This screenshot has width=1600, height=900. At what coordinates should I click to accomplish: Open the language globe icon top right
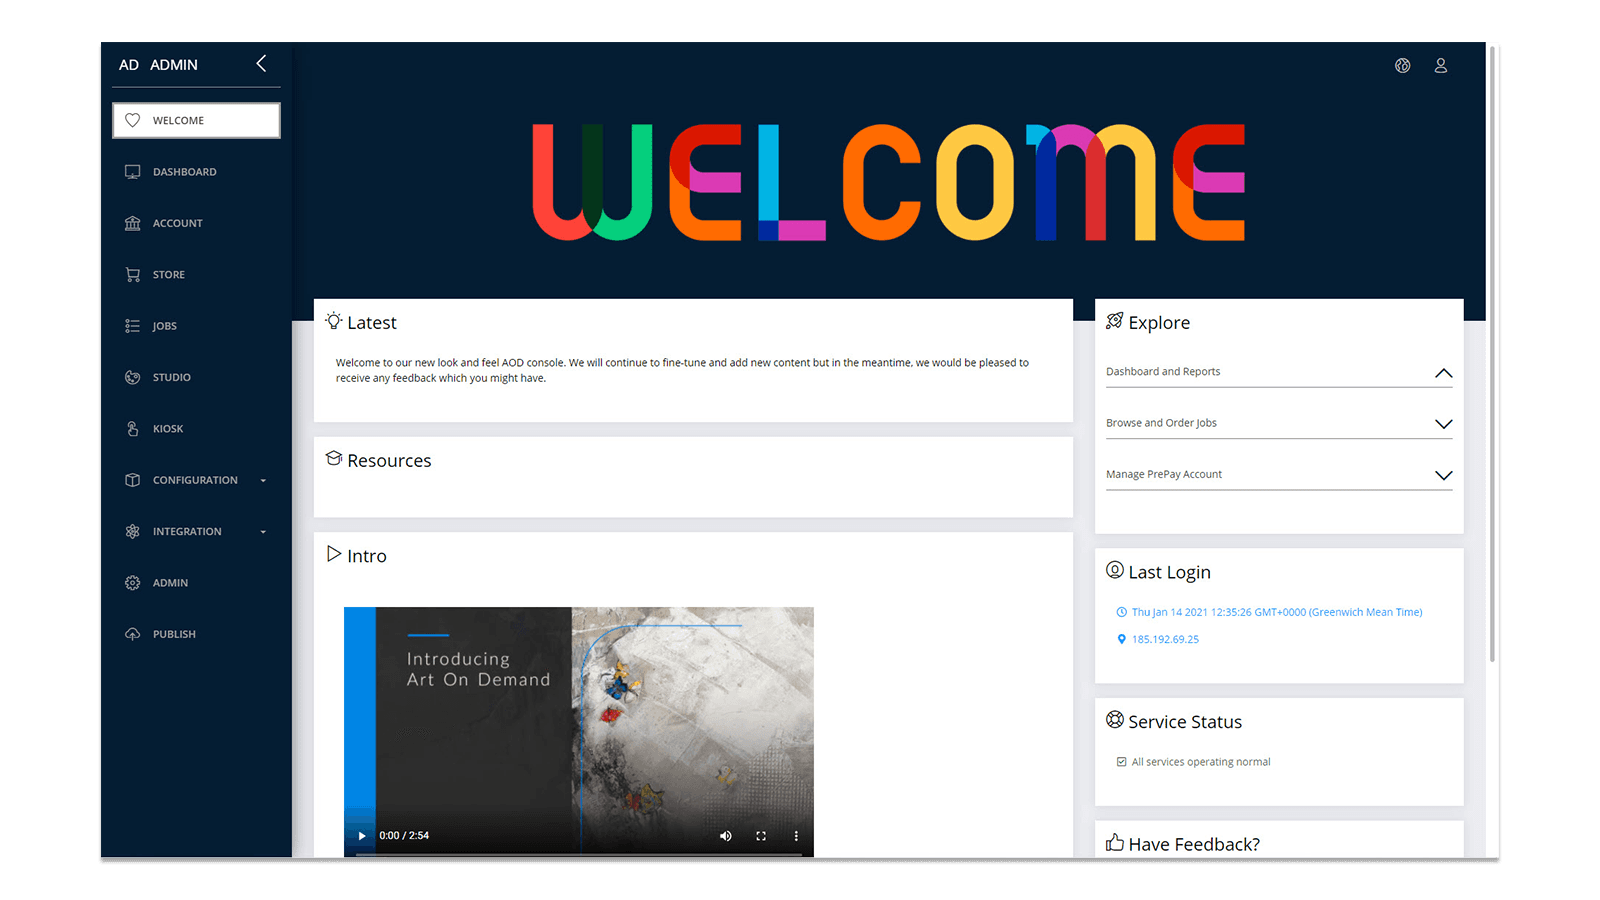point(1402,65)
